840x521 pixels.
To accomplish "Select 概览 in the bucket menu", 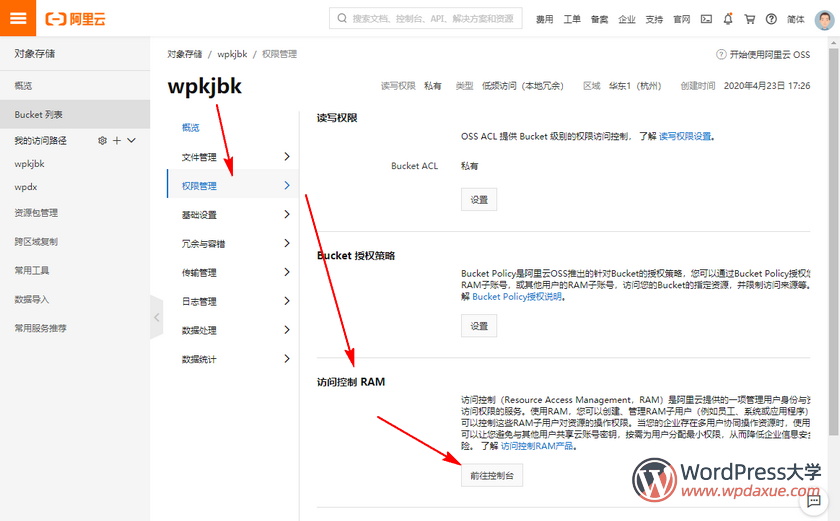I will (x=191, y=128).
